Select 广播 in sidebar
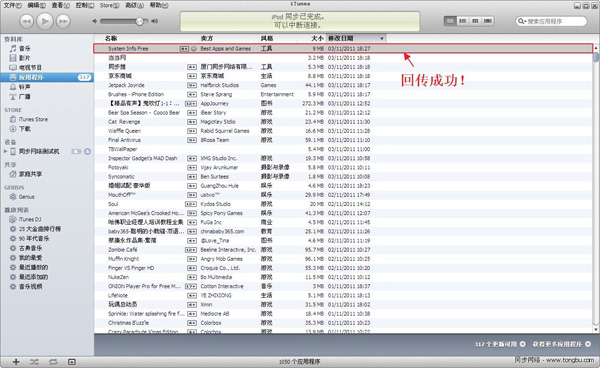Image resolution: width=600 pixels, height=368 pixels. [x=47, y=96]
